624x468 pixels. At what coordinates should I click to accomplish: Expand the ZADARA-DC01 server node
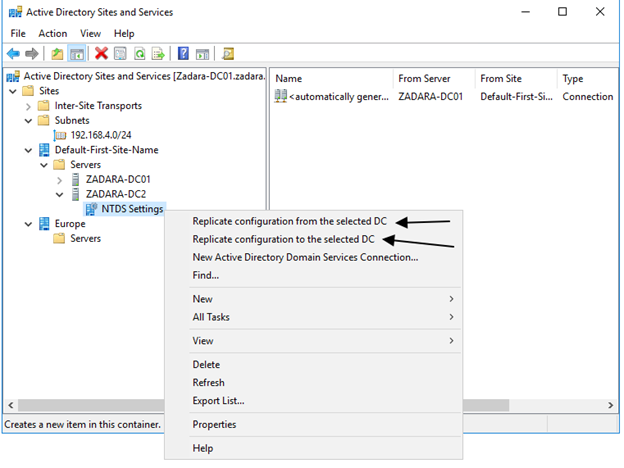(x=59, y=180)
